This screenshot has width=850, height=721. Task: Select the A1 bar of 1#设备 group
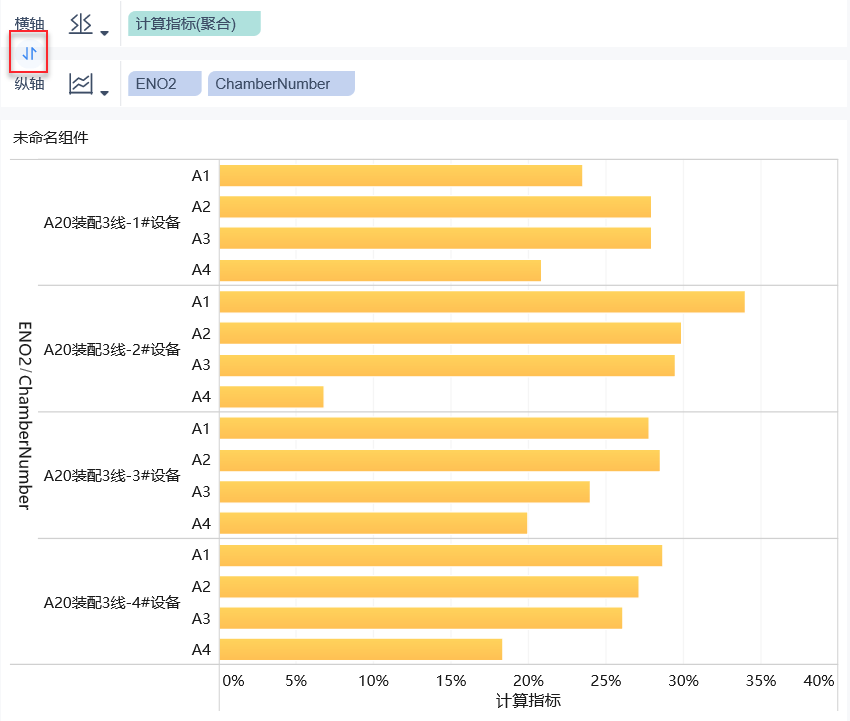400,176
